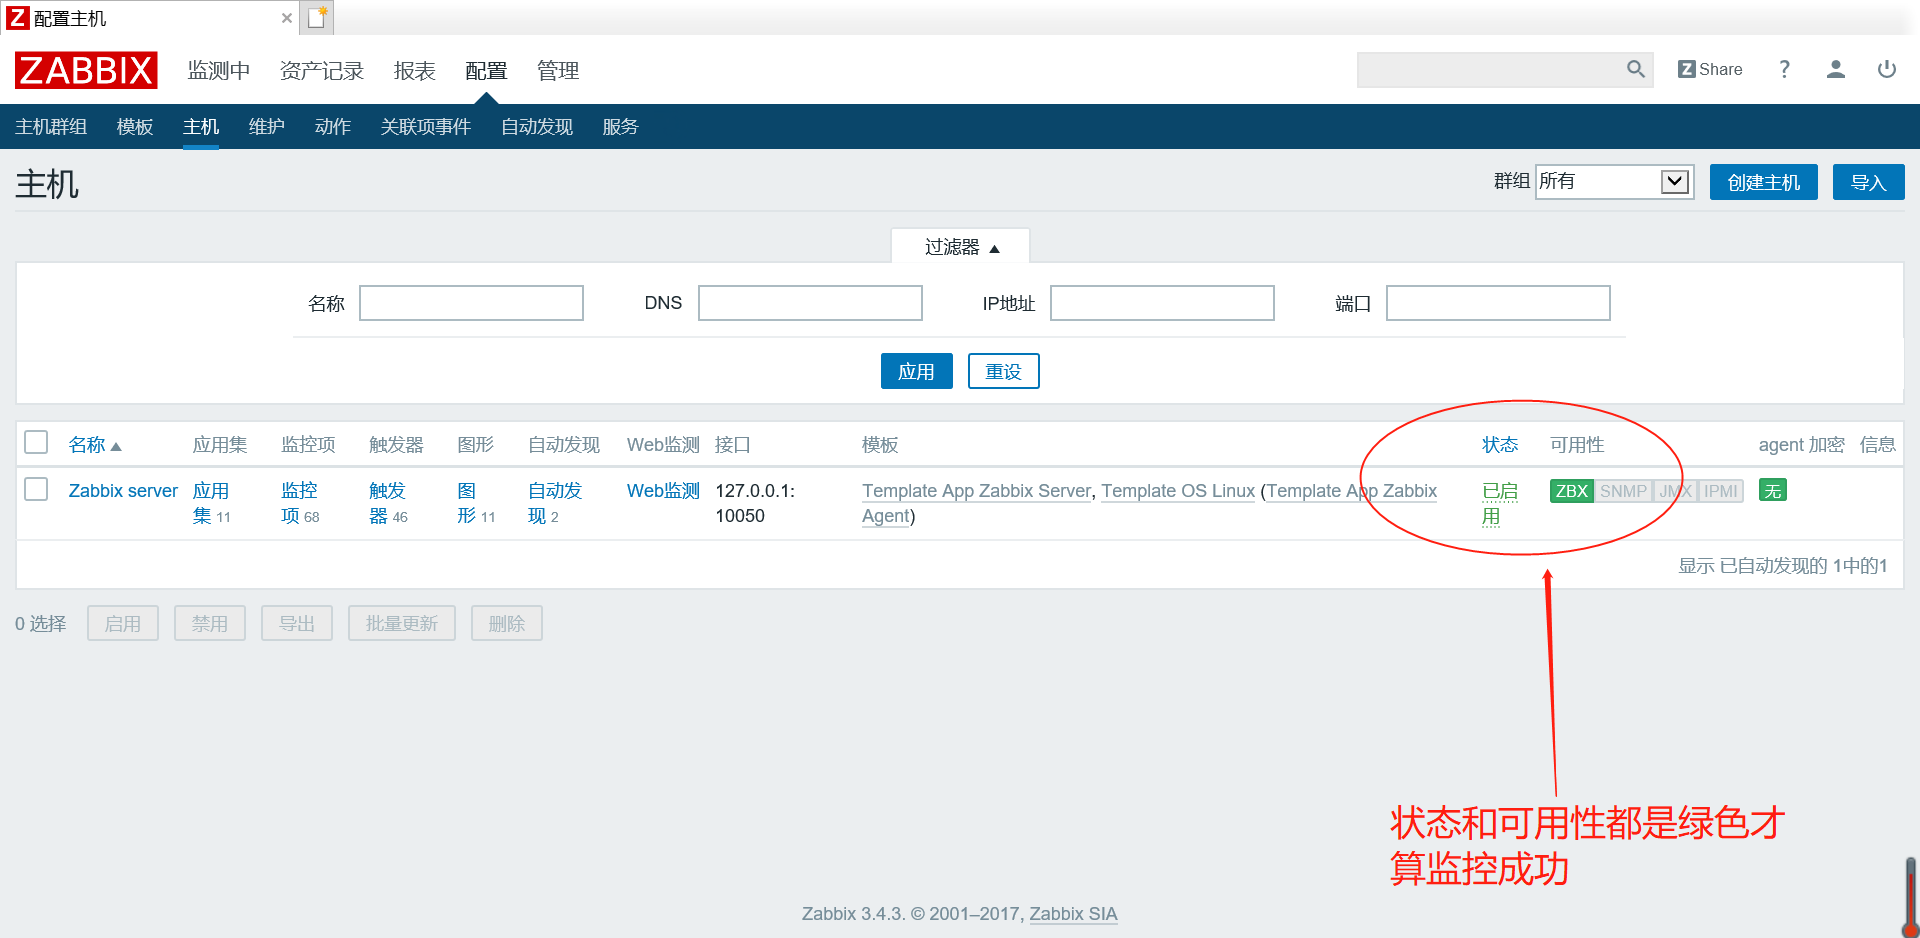The width and height of the screenshot is (1920, 938).
Task: Open the 管理 menu
Action: (x=558, y=71)
